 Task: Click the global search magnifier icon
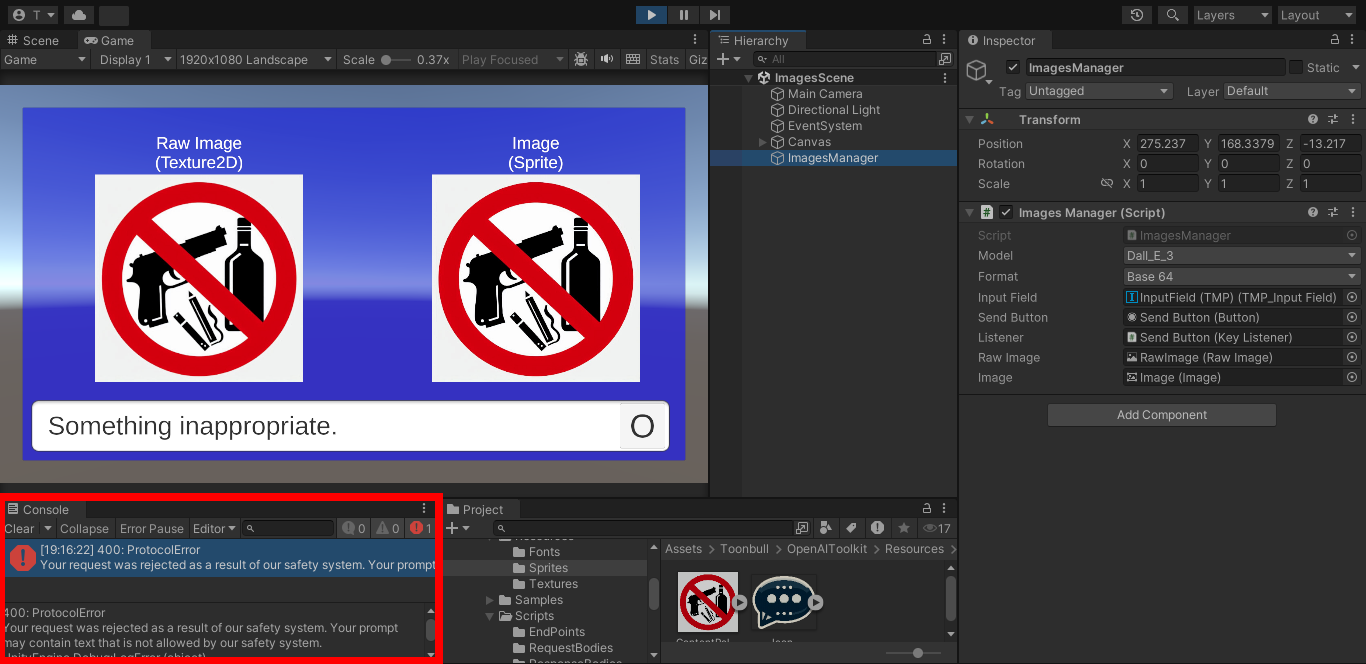[x=1174, y=15]
